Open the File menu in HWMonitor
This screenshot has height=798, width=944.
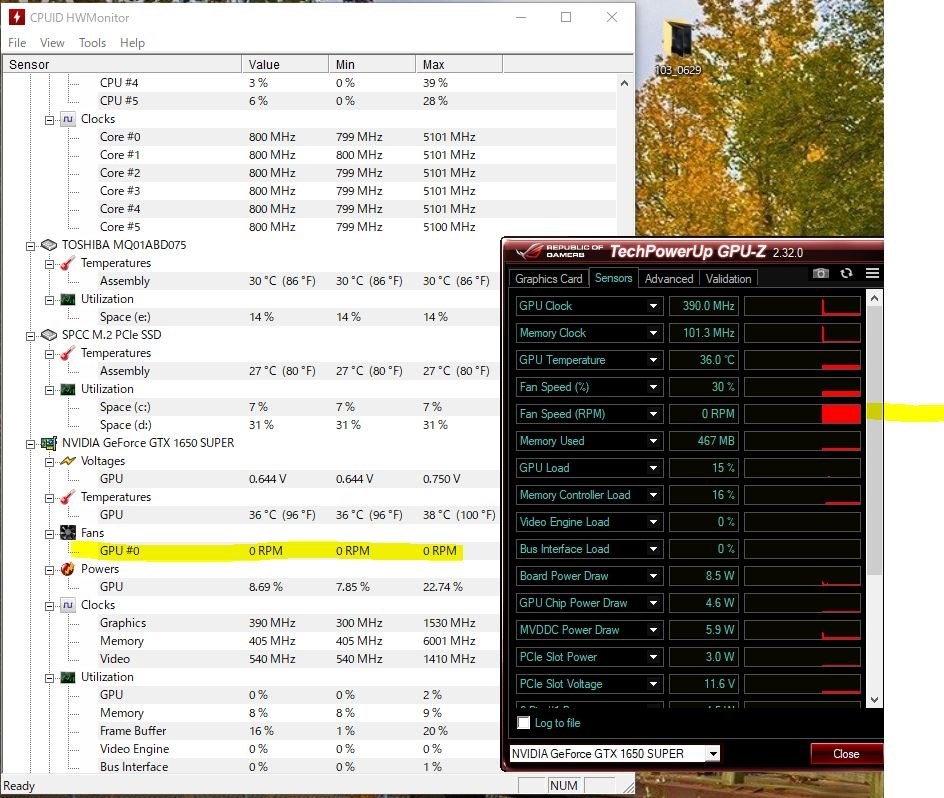(17, 43)
